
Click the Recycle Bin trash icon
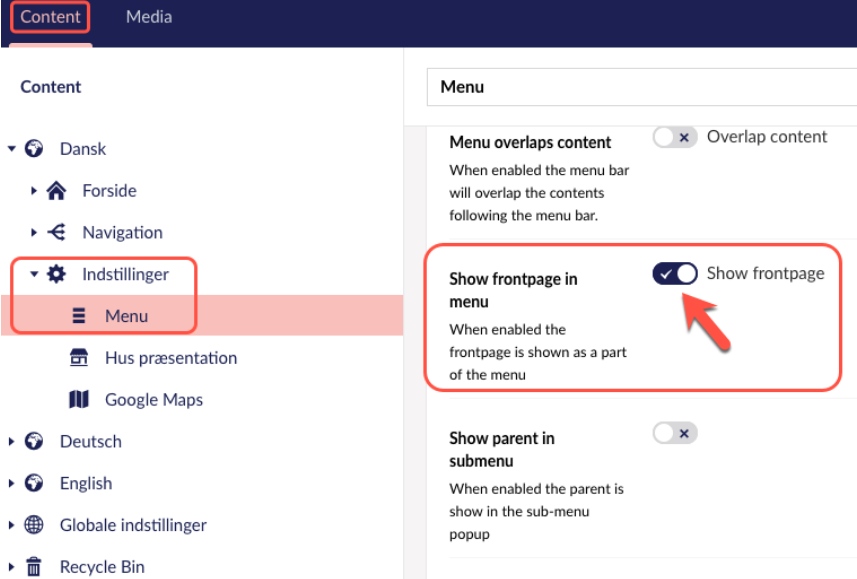(x=34, y=566)
